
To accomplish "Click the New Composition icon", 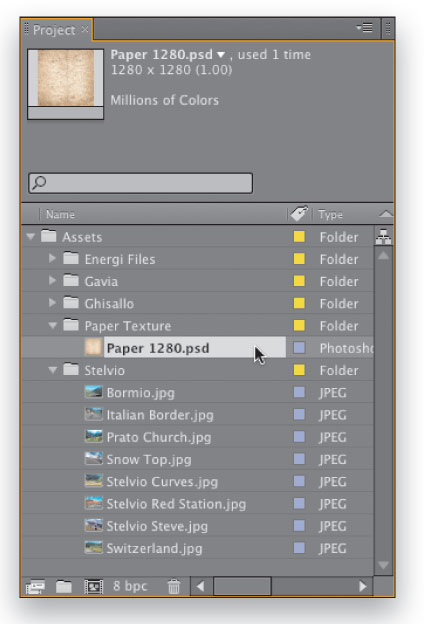I will click(94, 587).
